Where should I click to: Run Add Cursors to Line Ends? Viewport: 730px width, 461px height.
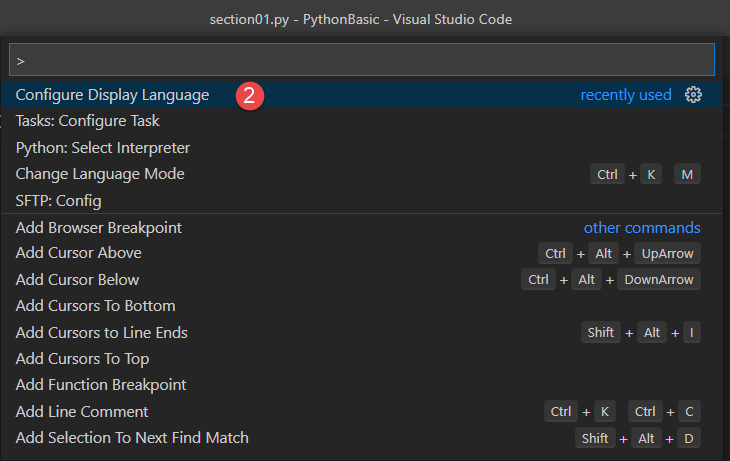click(102, 332)
